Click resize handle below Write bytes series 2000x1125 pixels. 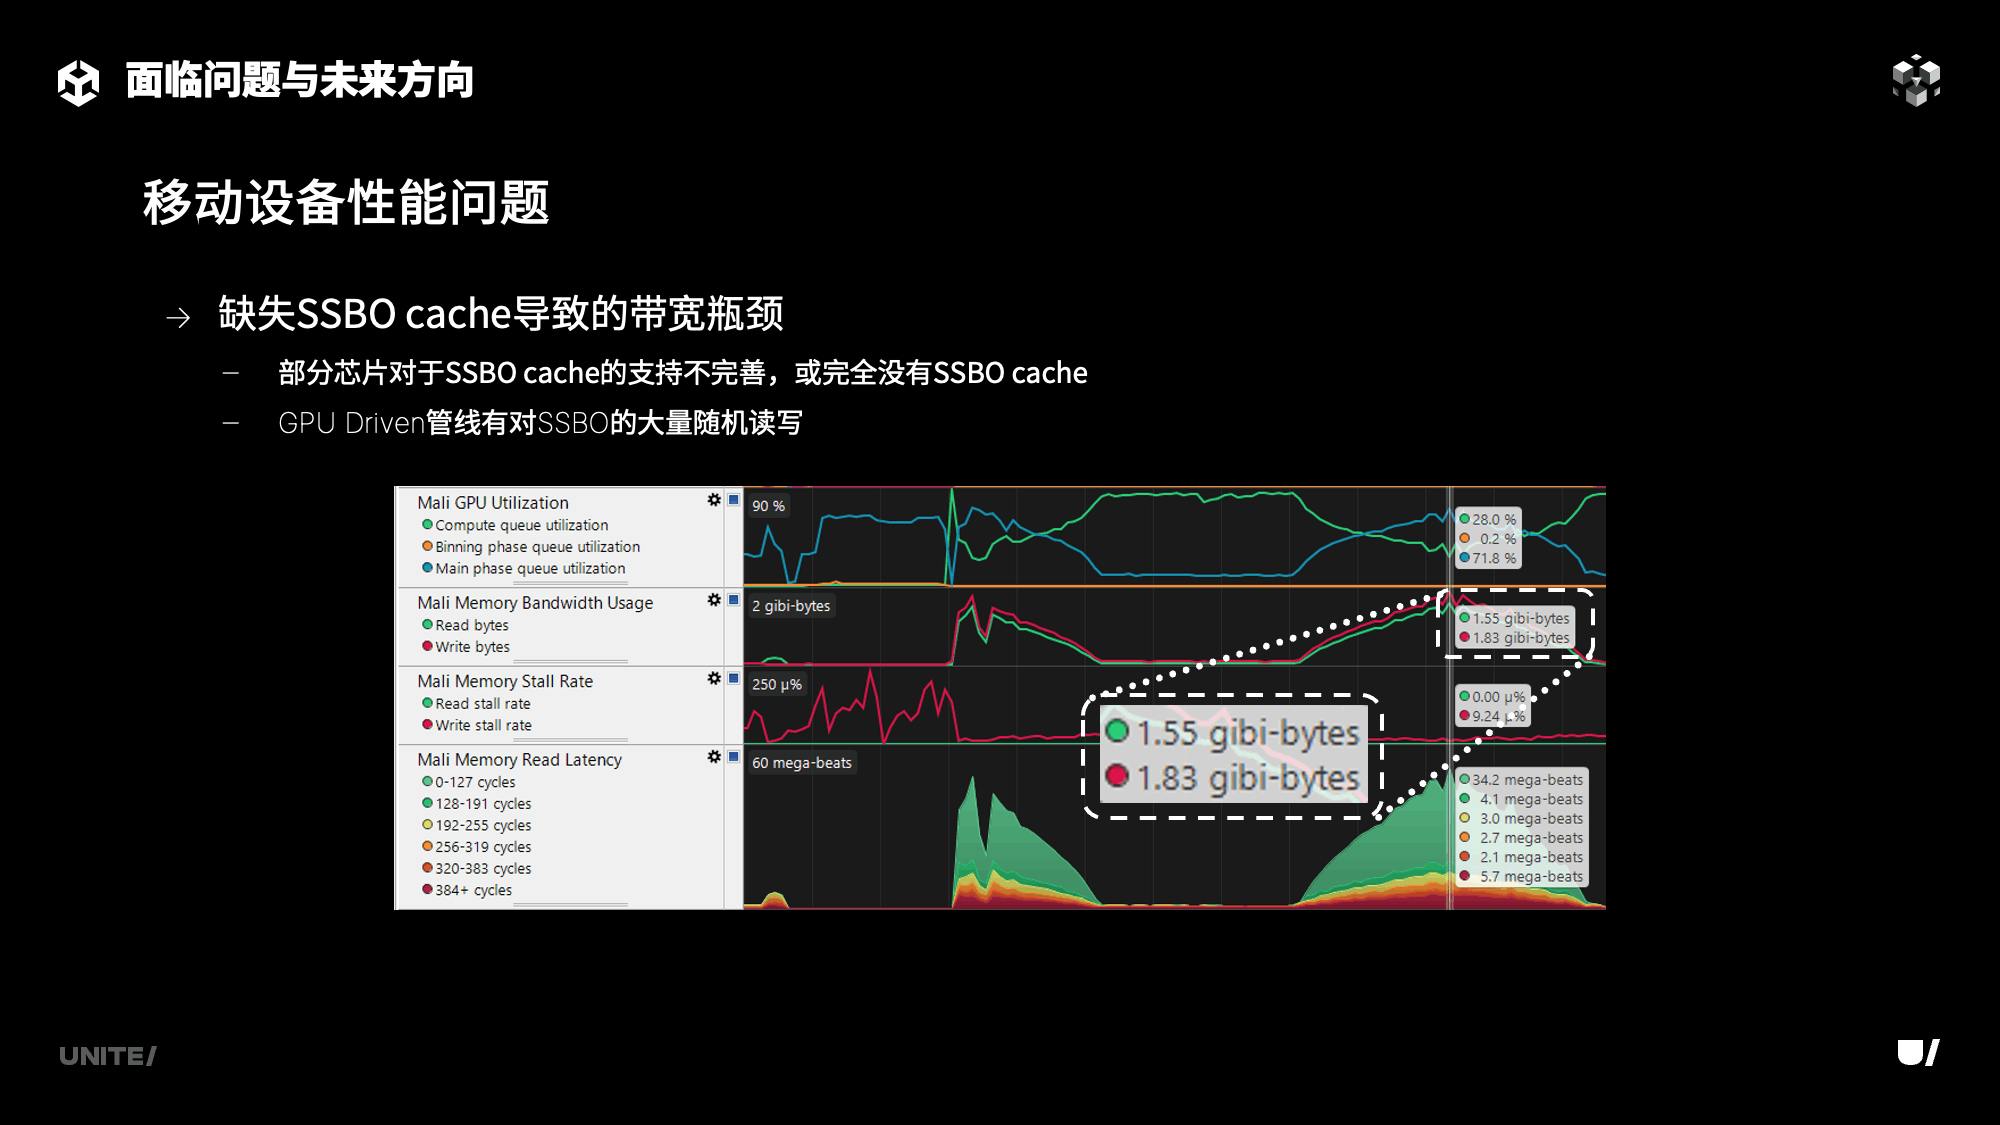(570, 662)
